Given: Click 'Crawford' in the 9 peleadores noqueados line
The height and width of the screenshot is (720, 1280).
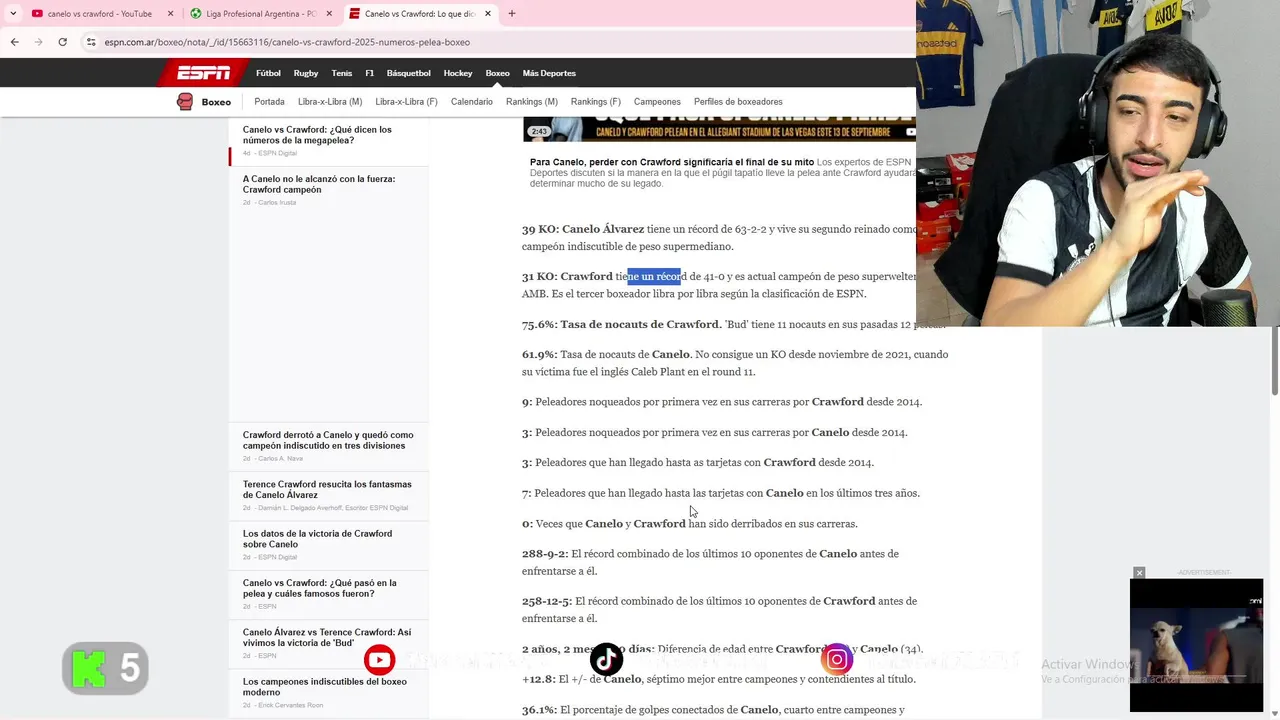Looking at the screenshot, I should [838, 402].
